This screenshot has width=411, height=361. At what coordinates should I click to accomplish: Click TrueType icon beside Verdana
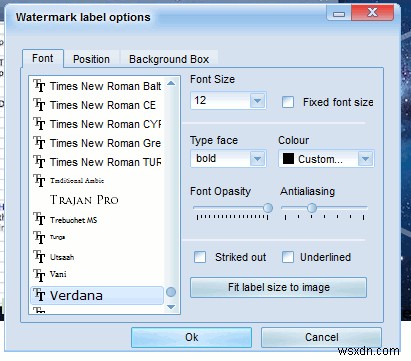(x=39, y=295)
